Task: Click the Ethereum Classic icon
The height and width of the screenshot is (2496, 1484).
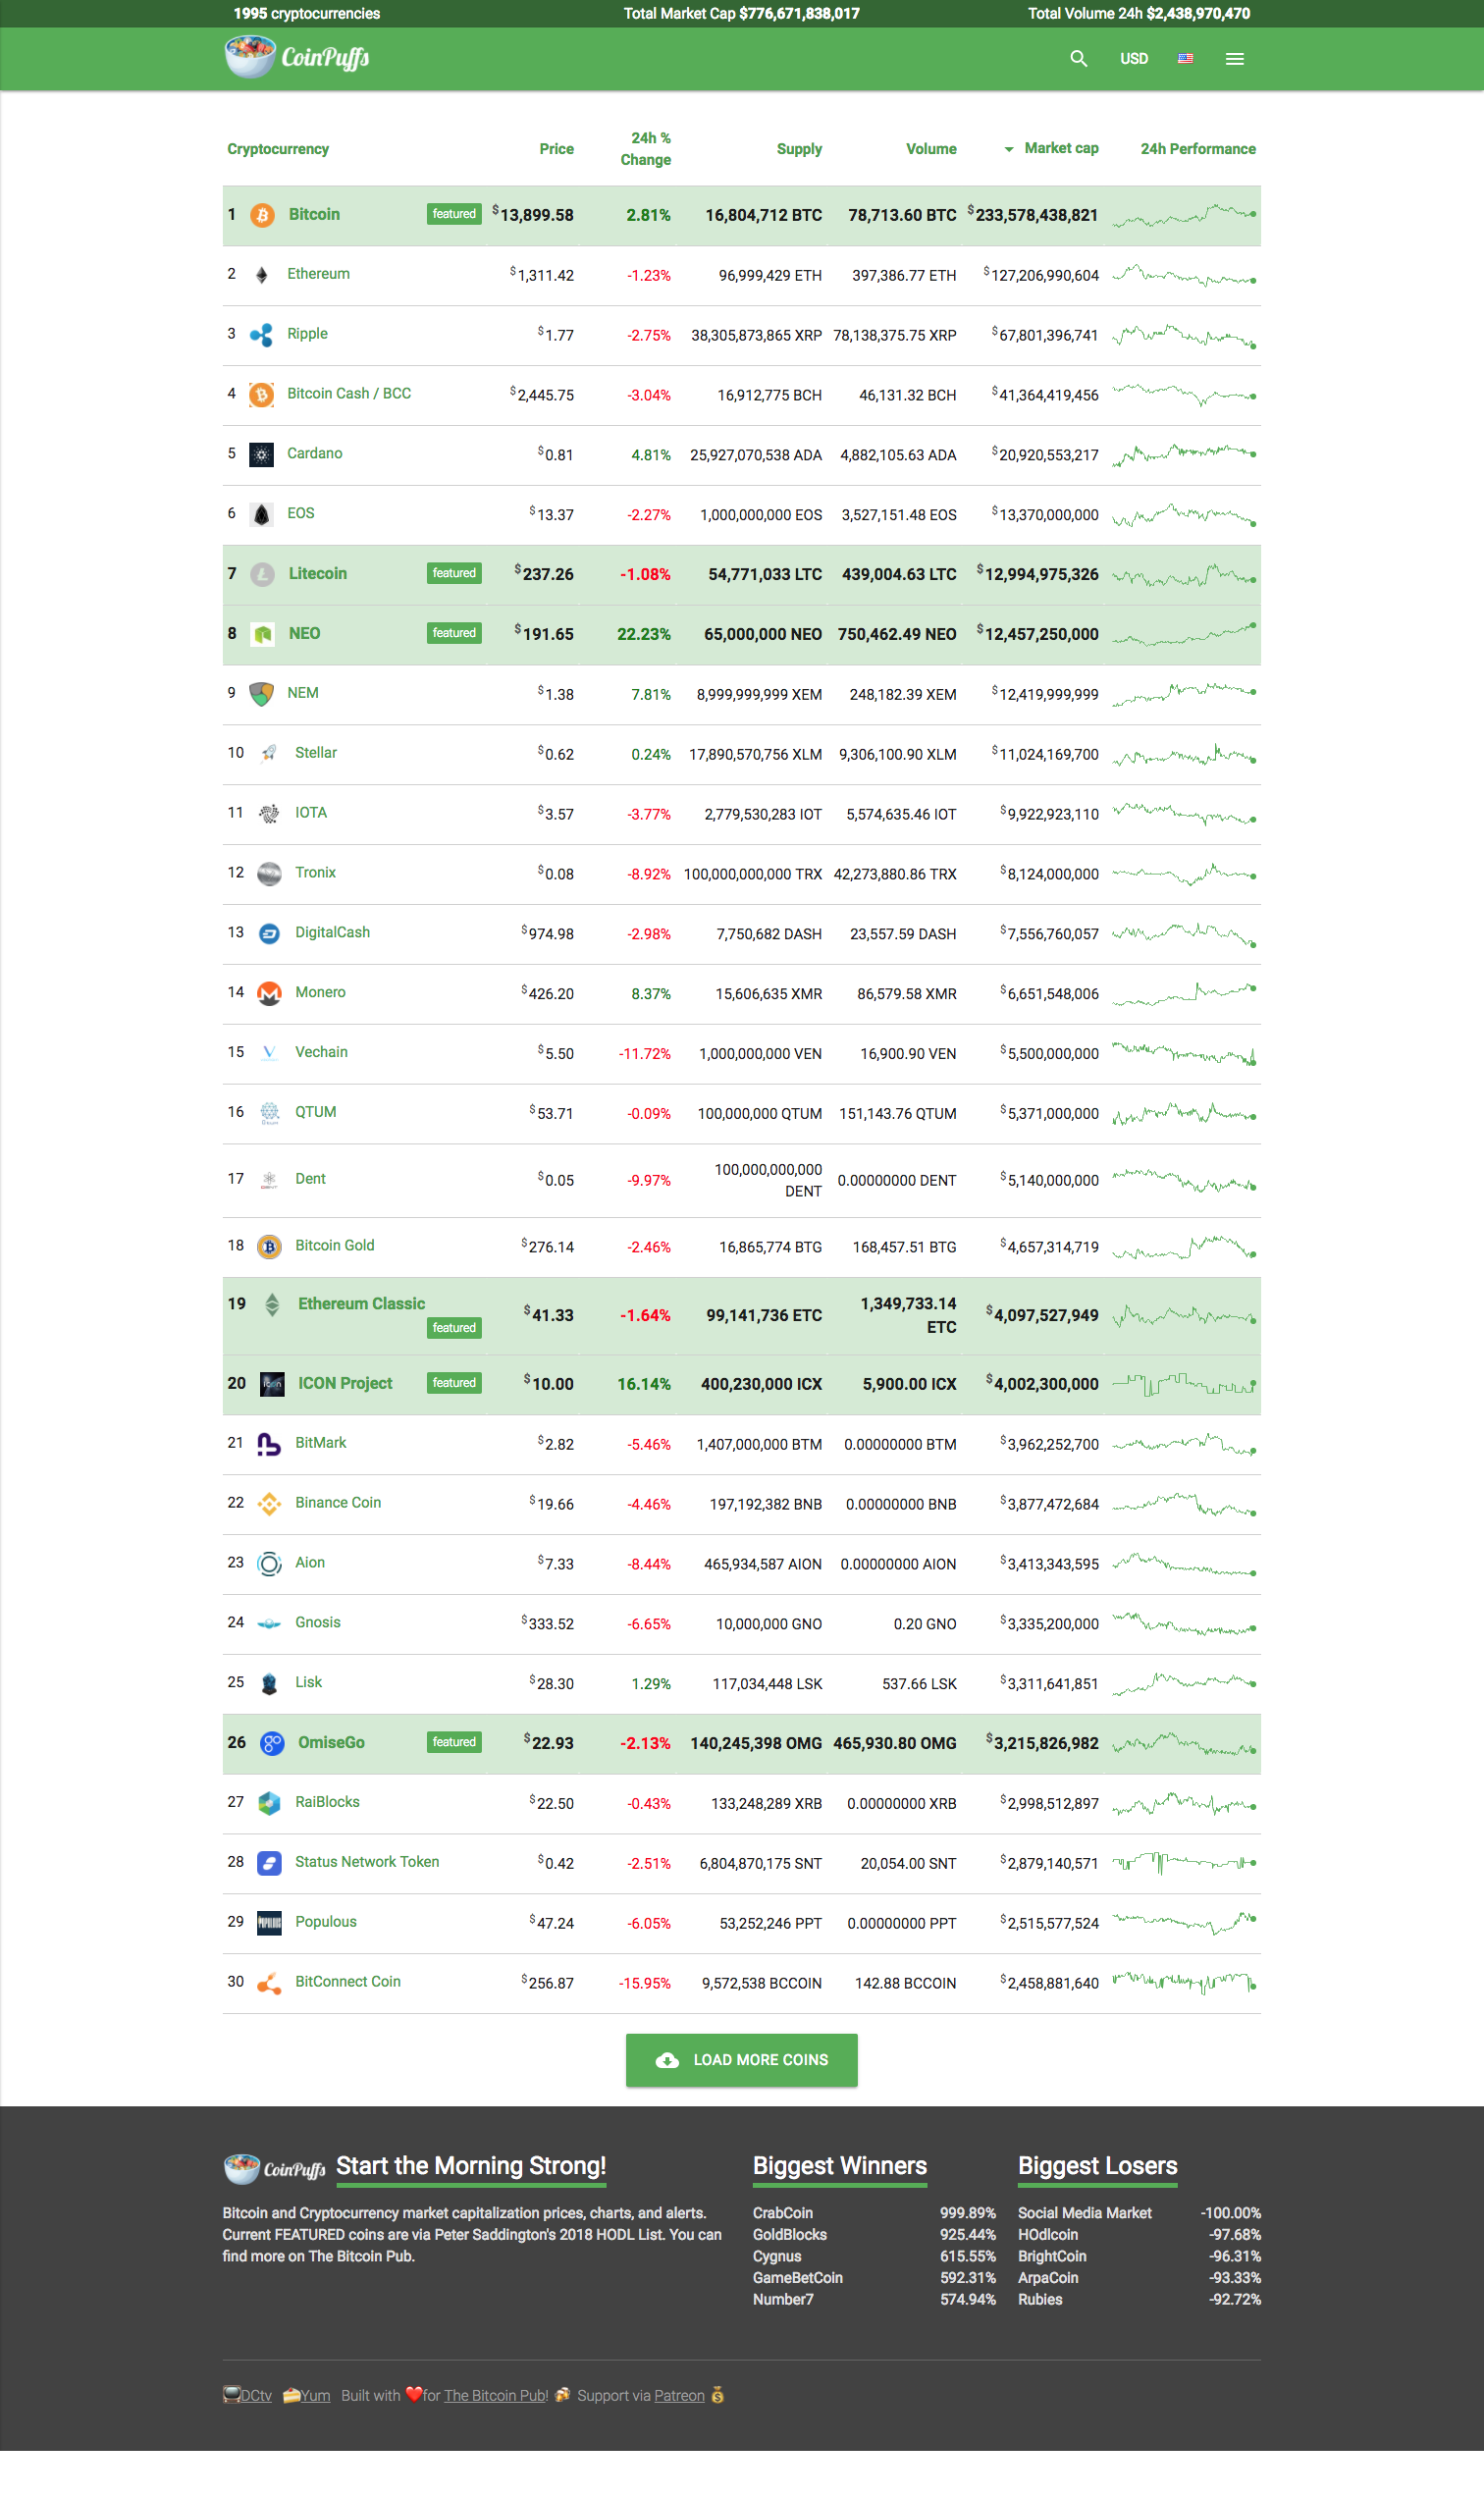Action: point(272,1304)
